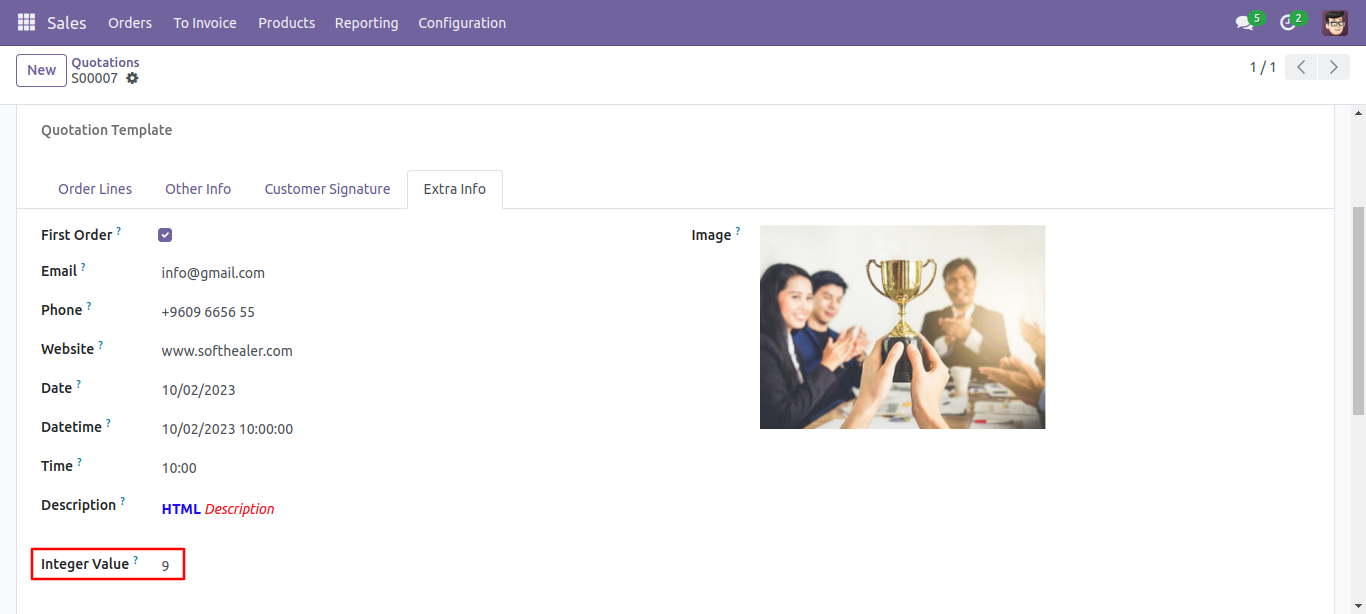This screenshot has height=614, width=1366.
Task: Show help tooltip for Image
Action: tap(738, 231)
